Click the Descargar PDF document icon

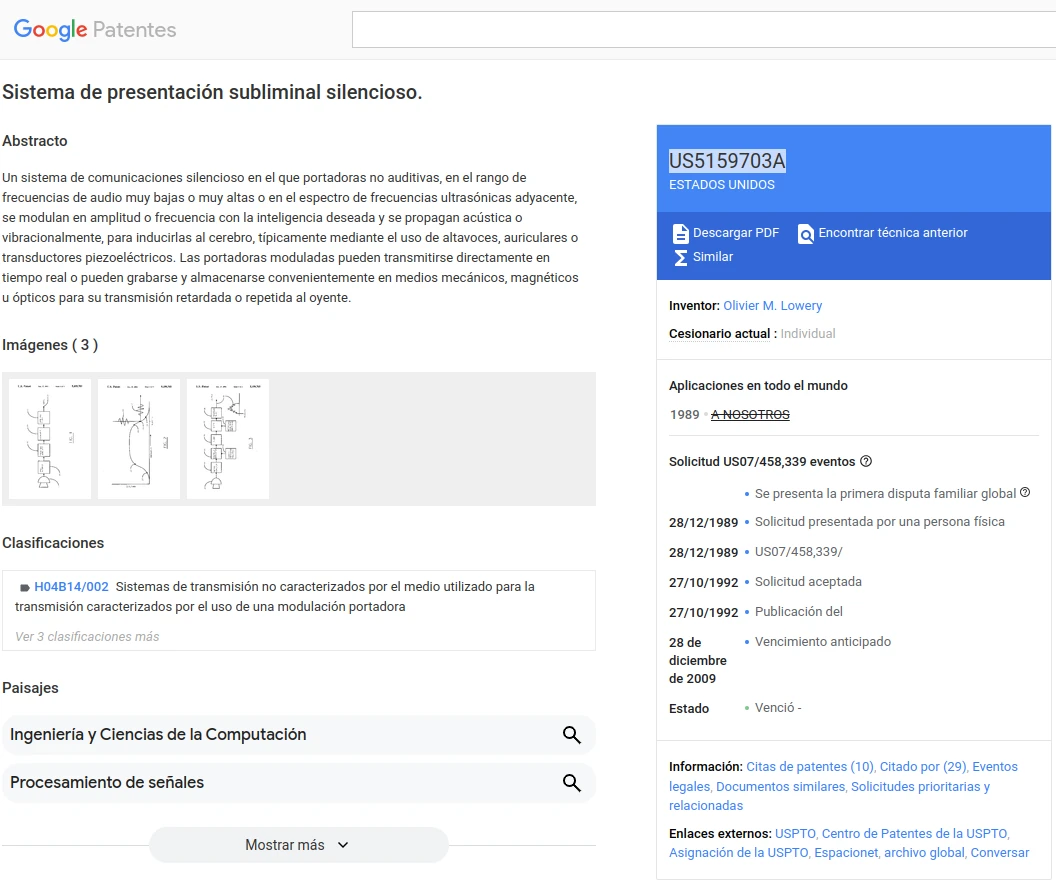[x=680, y=233]
